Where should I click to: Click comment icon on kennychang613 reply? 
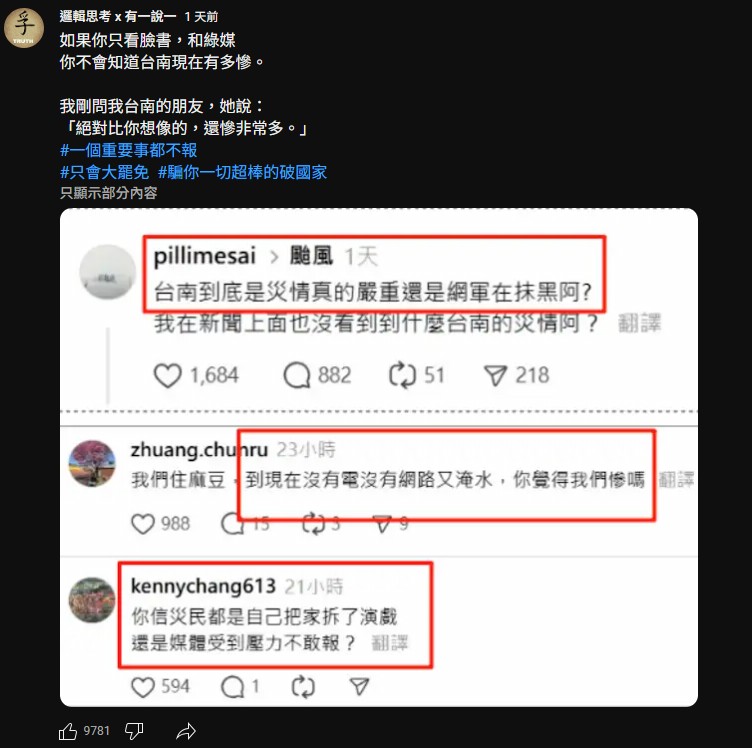click(x=233, y=687)
